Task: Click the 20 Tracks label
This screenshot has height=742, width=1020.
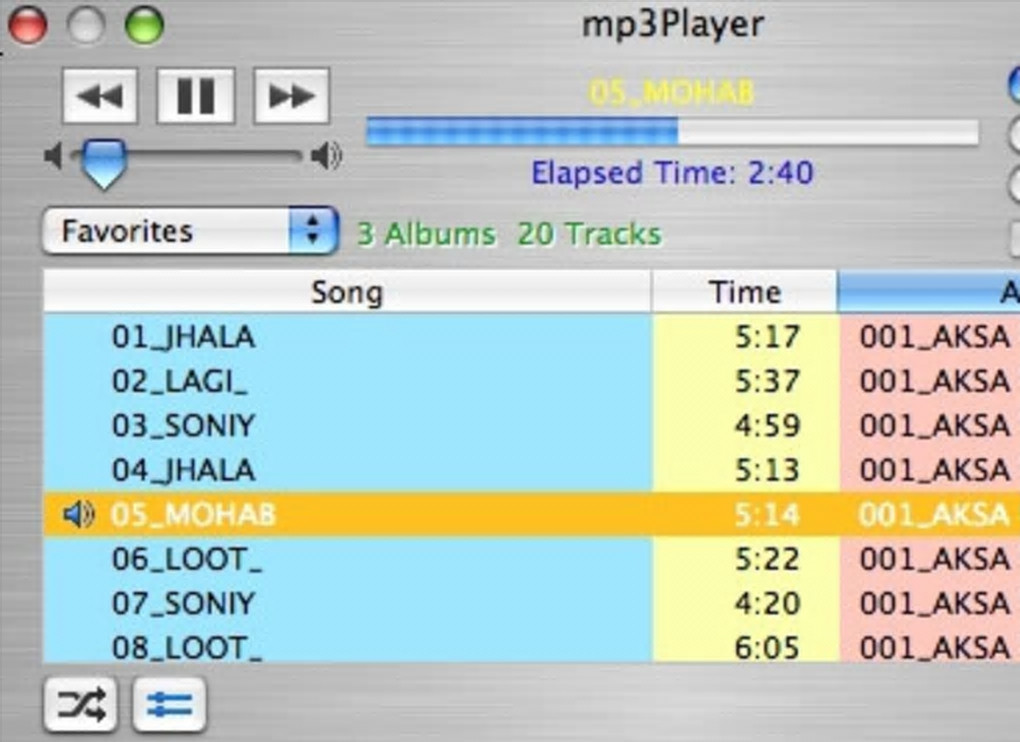Action: (589, 234)
